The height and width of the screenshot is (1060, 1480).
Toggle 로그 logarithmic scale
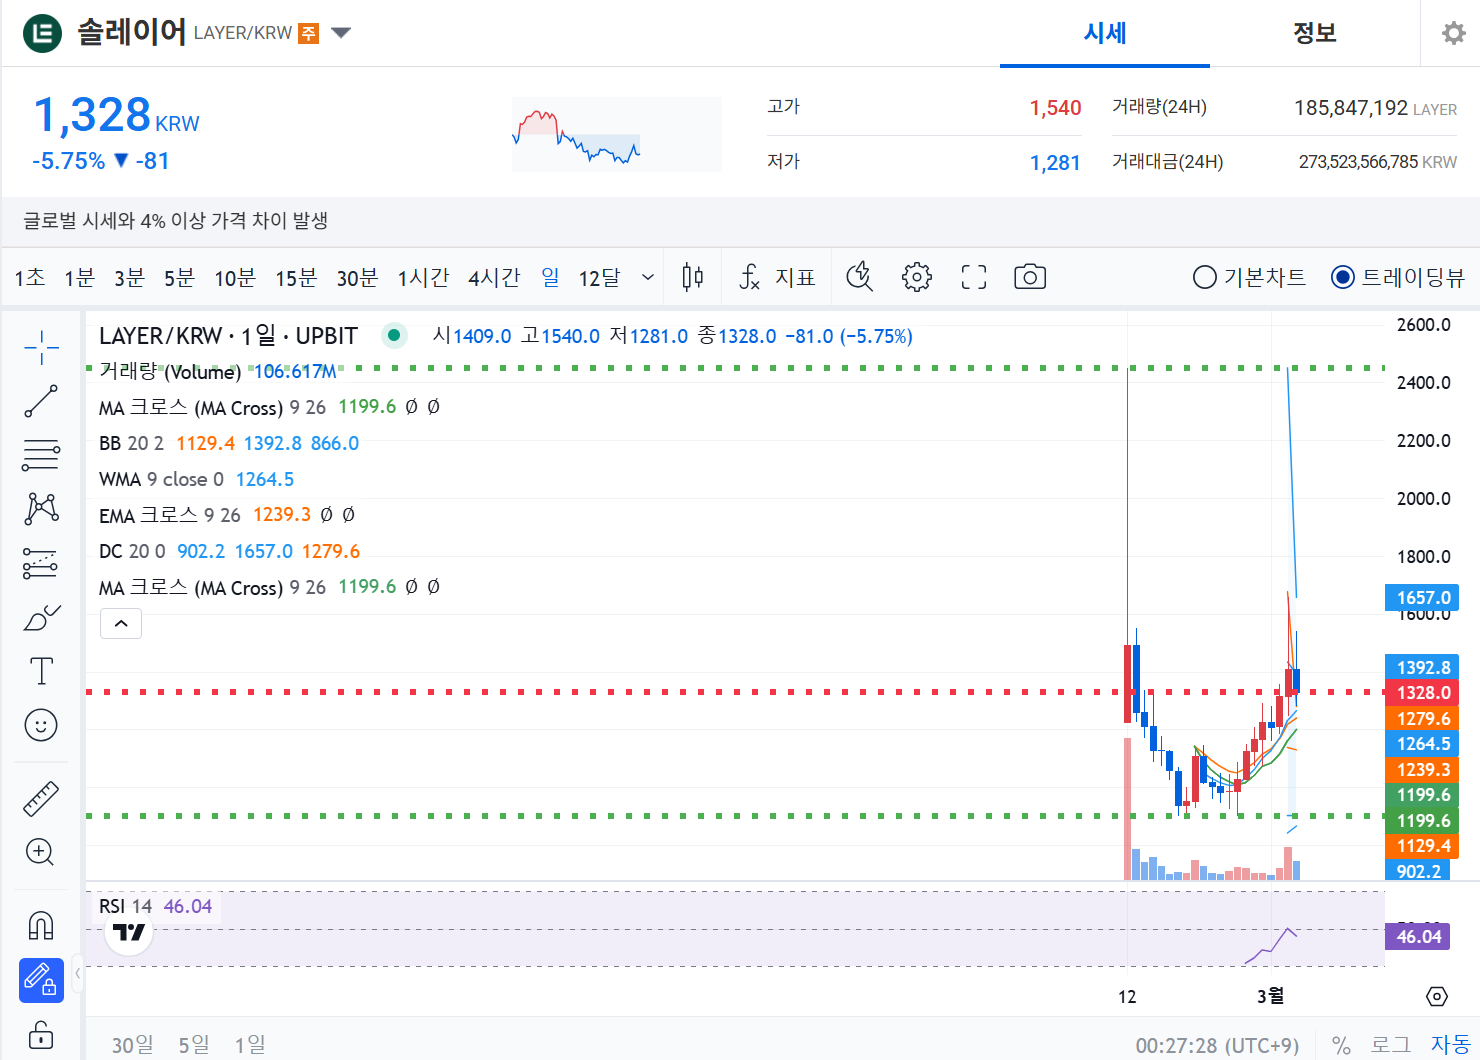point(1391,1045)
